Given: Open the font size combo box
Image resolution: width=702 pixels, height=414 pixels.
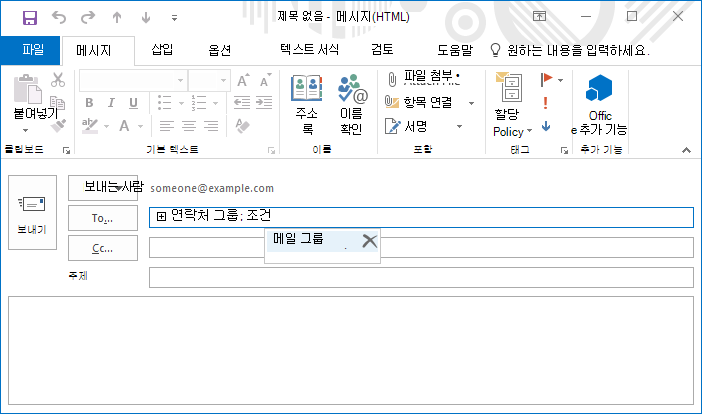Looking at the screenshot, I should [209, 81].
